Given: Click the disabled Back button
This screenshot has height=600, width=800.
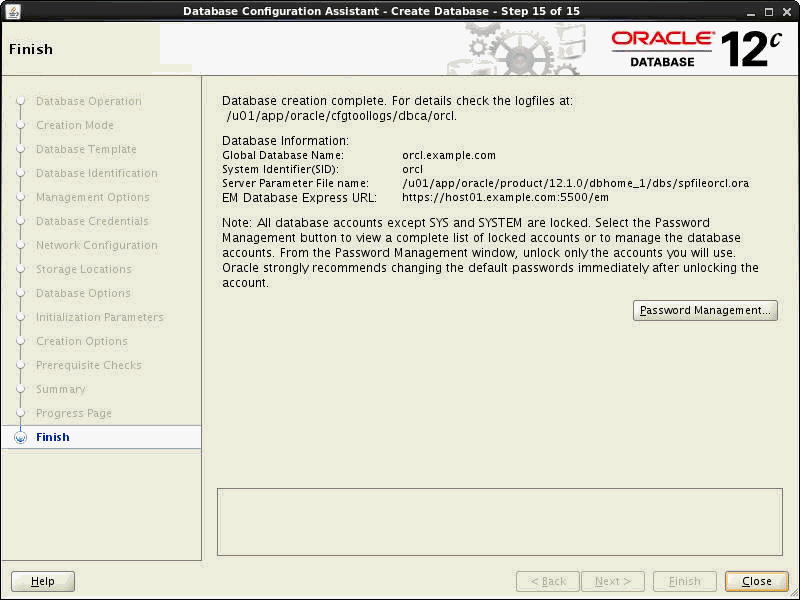Looking at the screenshot, I should [548, 581].
